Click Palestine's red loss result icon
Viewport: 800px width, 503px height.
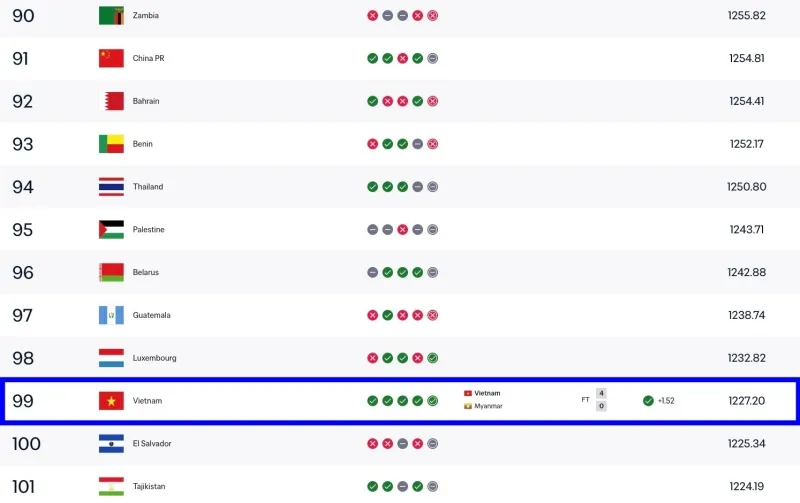(403, 230)
